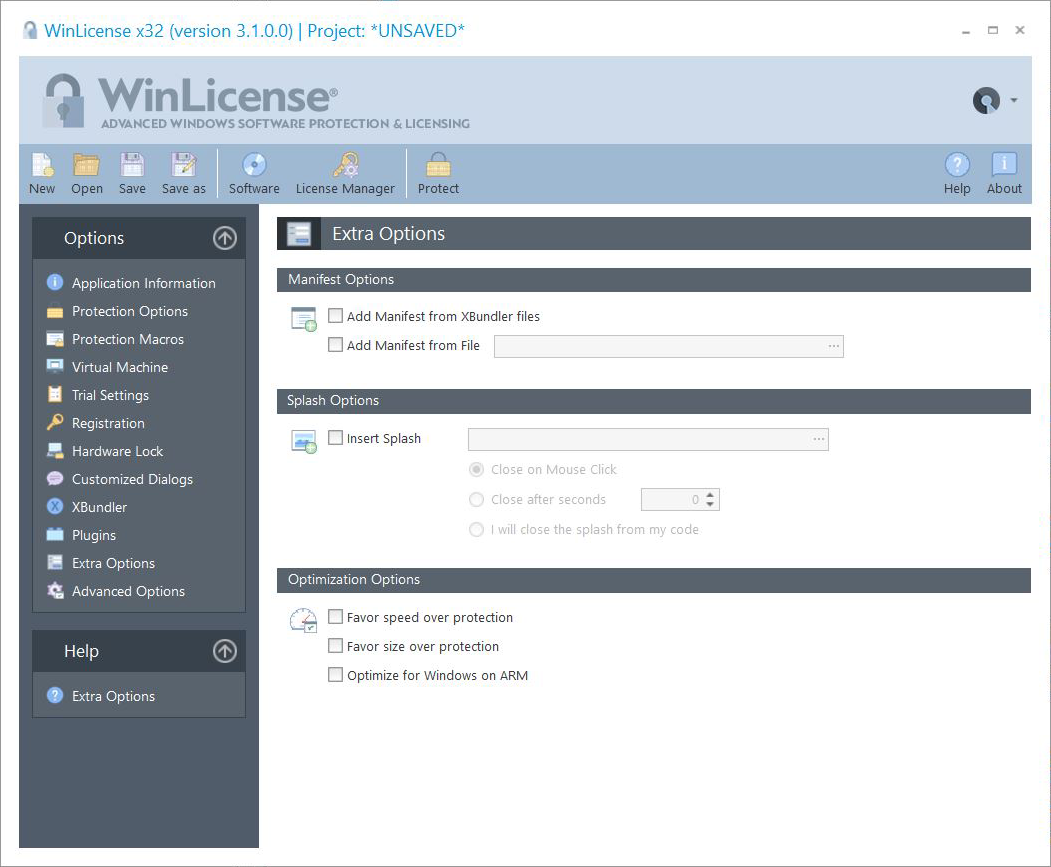Screen dimensions: 1051x867
Task: Click the Protection Macros sidebar icon
Action: click(55, 339)
